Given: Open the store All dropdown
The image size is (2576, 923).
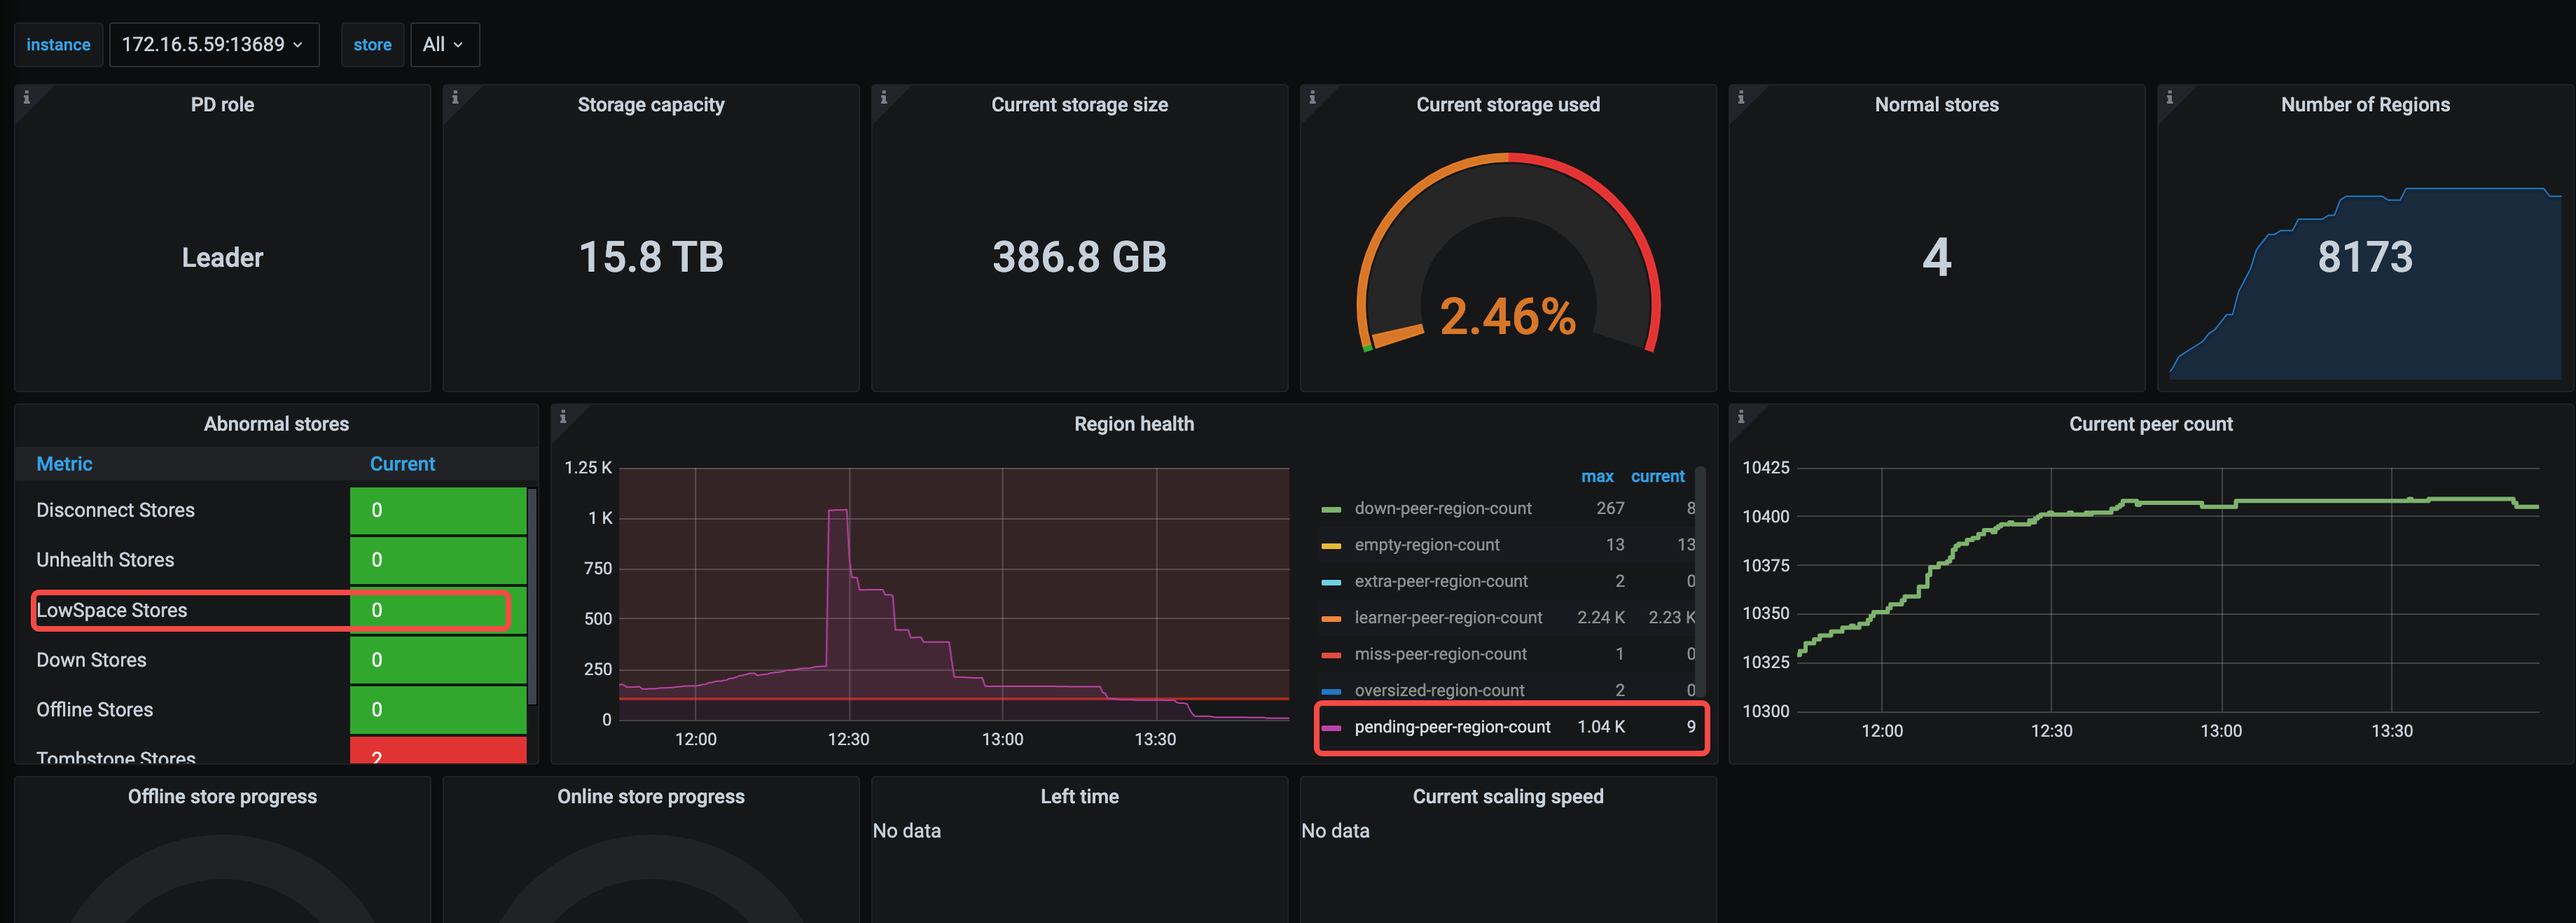Looking at the screenshot, I should point(444,45).
